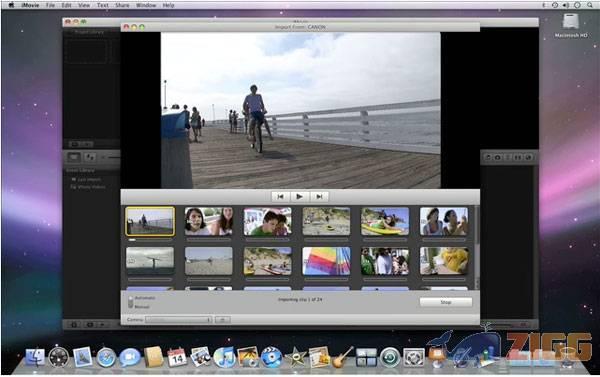Open the Edit menu

pyautogui.click(x=66, y=5)
